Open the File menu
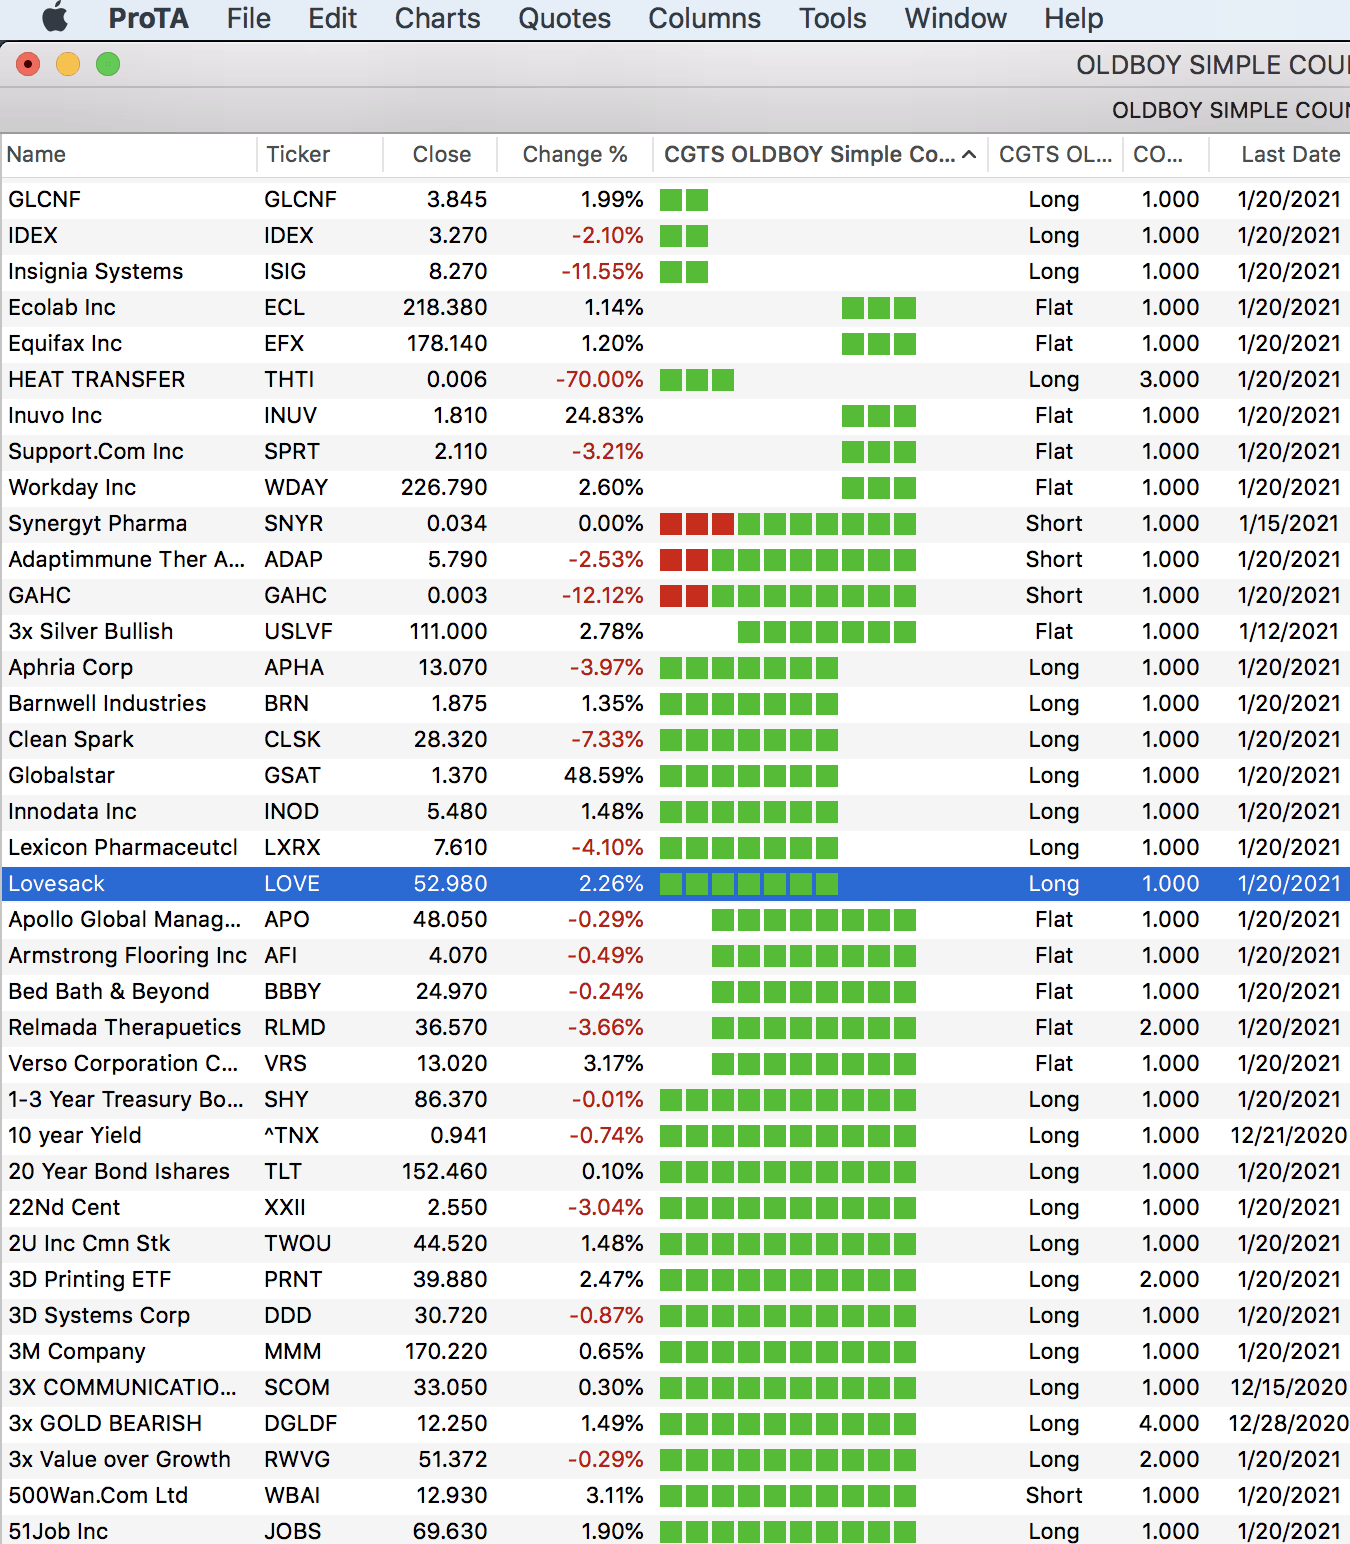The height and width of the screenshot is (1544, 1350). pyautogui.click(x=248, y=18)
